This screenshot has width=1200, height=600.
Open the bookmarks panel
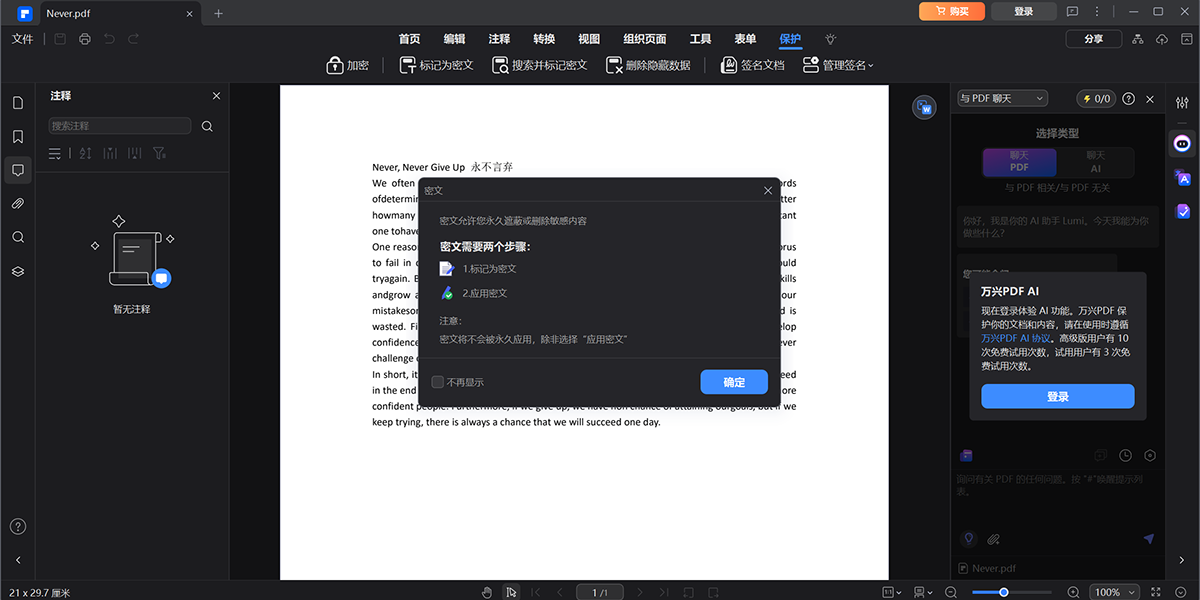17,135
